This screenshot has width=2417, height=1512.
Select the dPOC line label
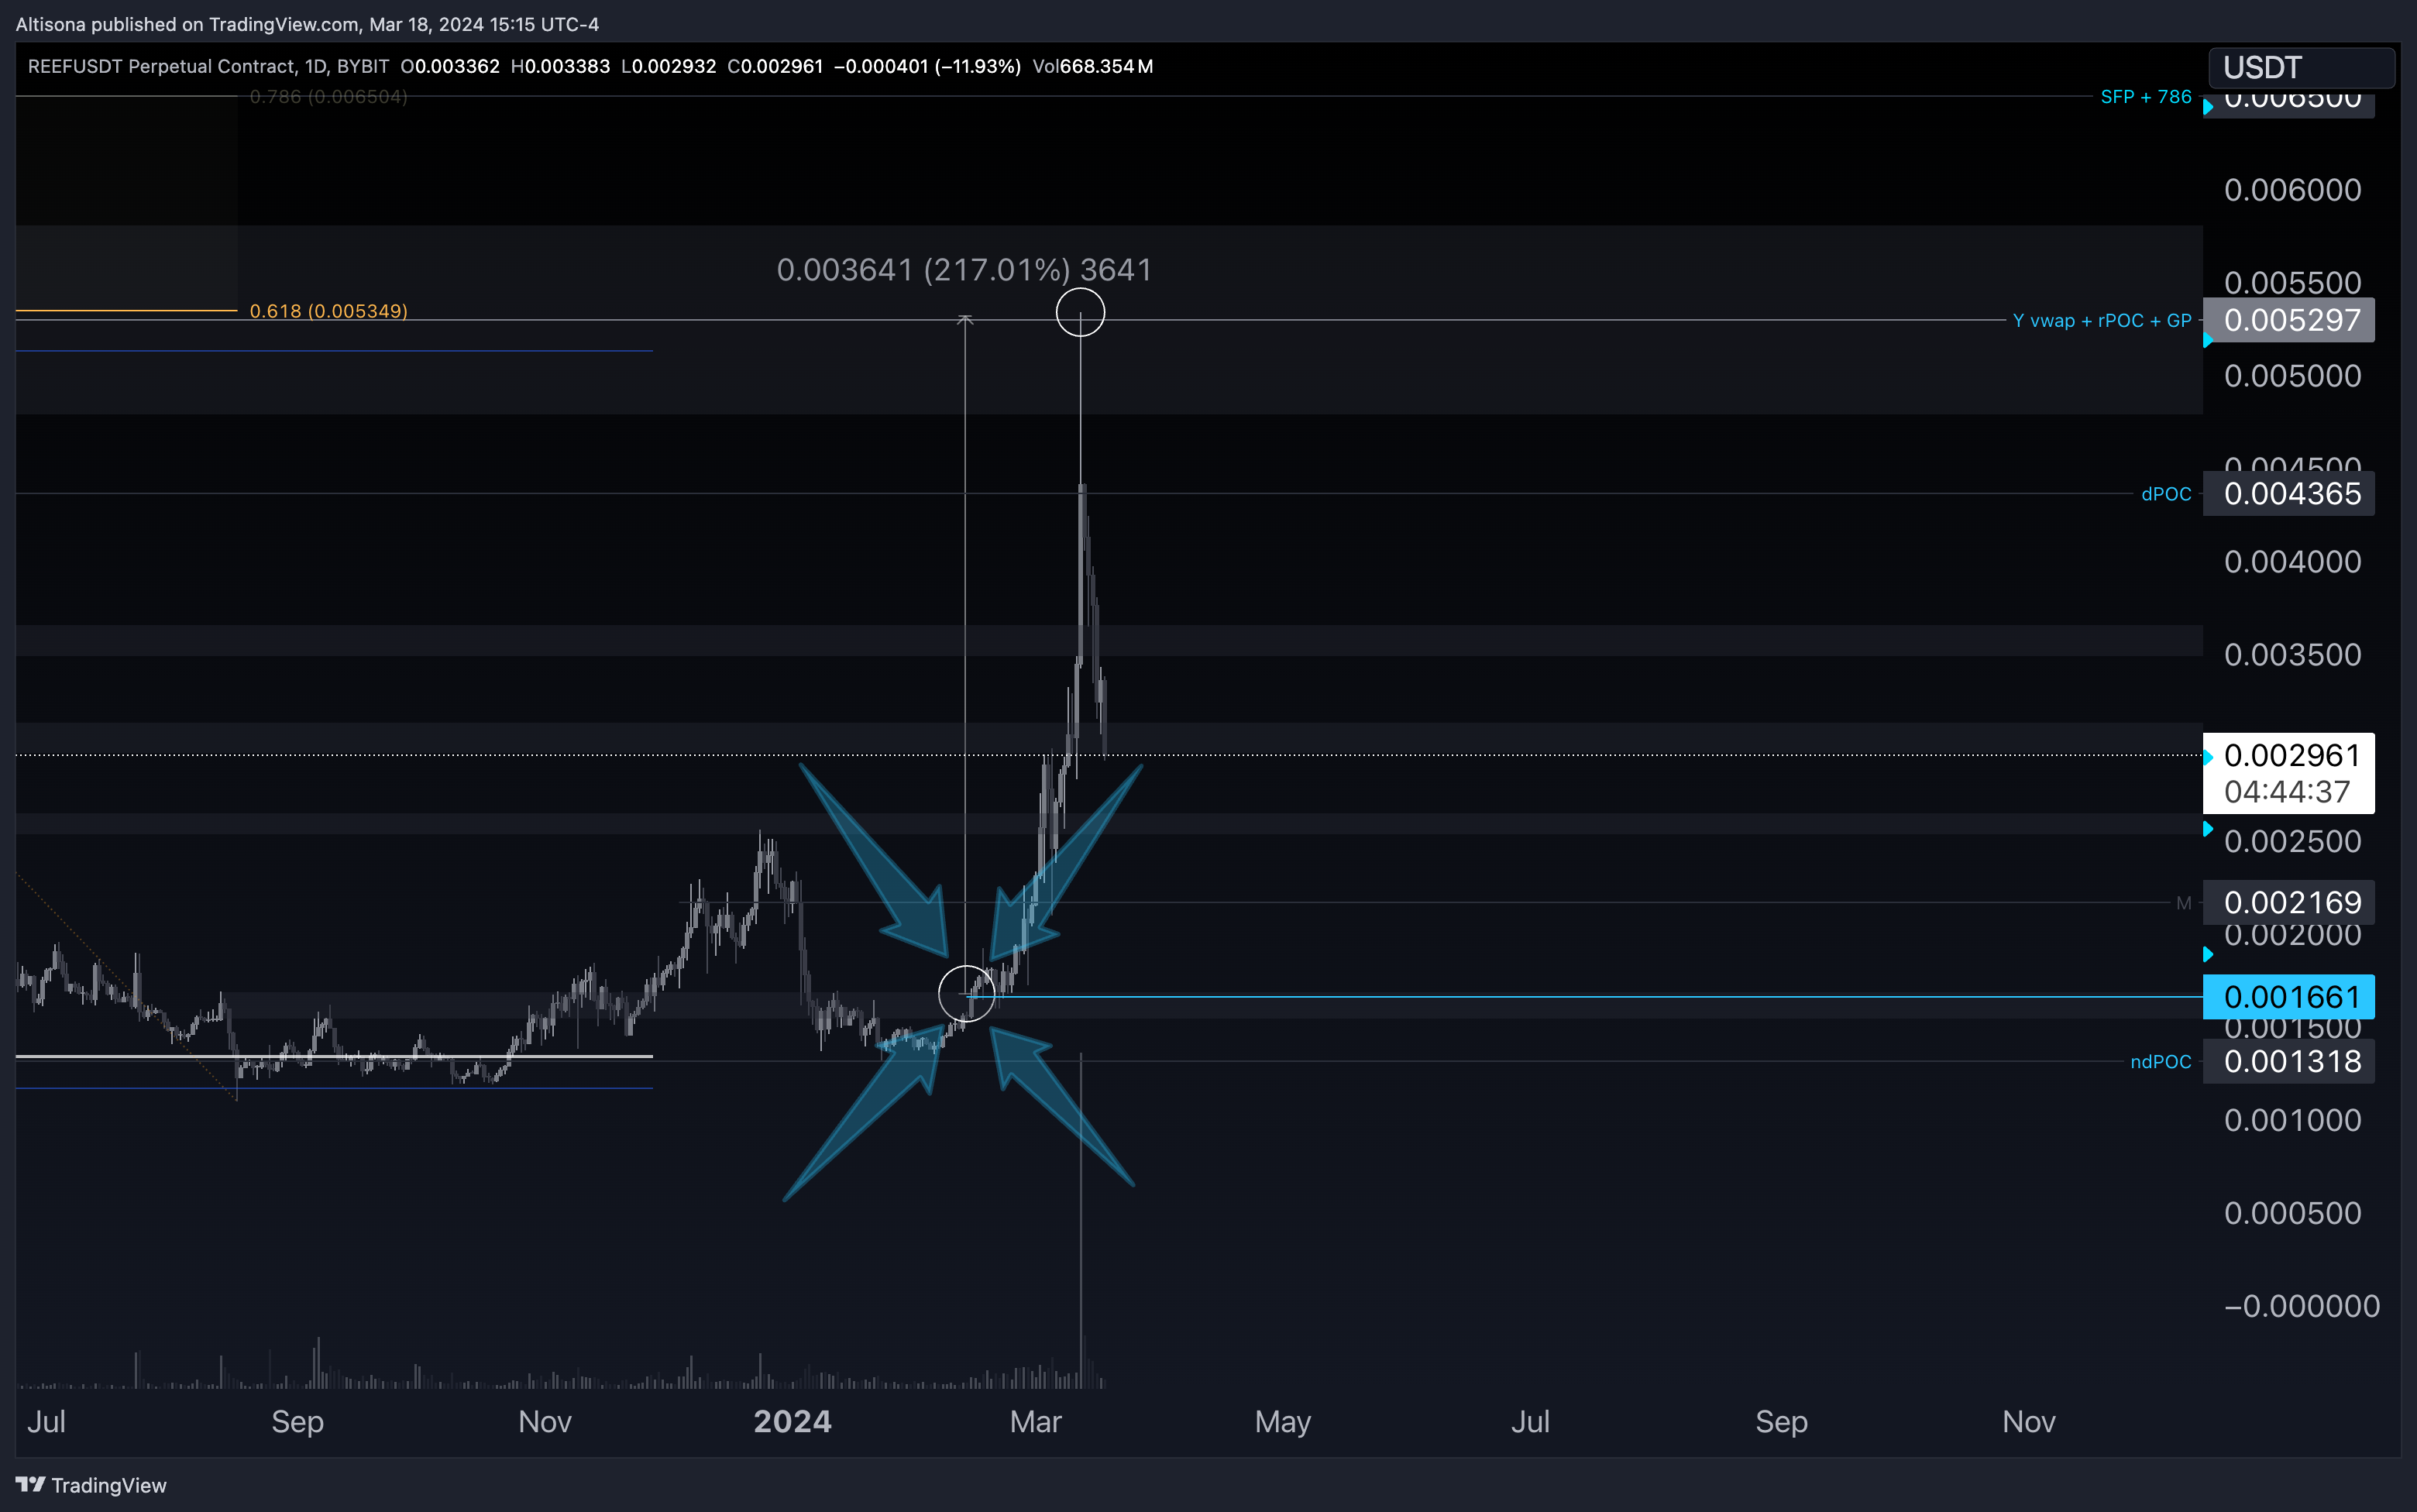(2165, 494)
